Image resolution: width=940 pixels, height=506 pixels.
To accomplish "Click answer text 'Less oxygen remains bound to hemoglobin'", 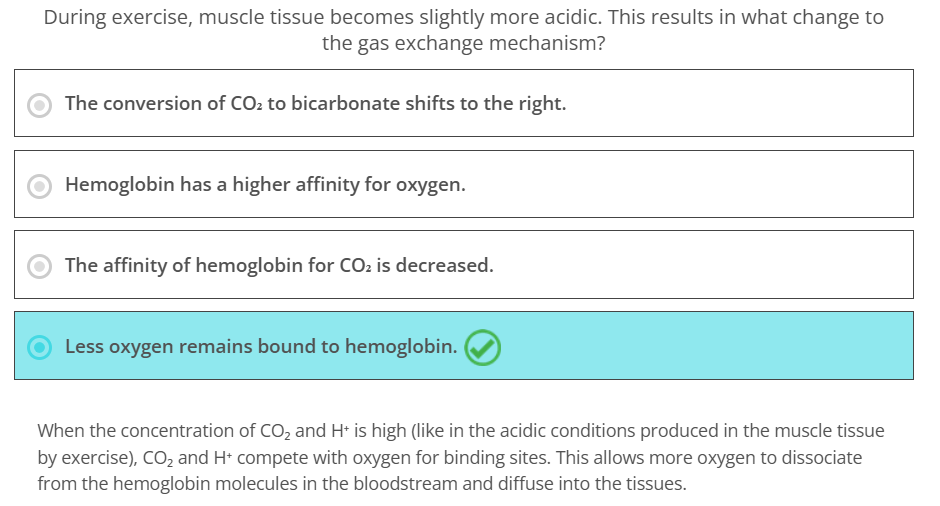I will (261, 347).
